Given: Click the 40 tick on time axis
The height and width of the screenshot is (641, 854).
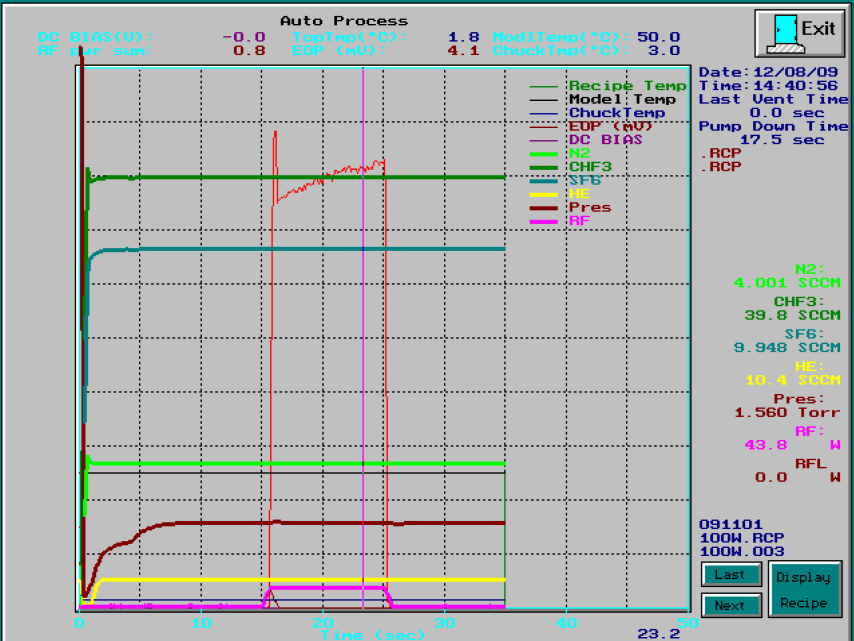Looking at the screenshot, I should (x=566, y=622).
